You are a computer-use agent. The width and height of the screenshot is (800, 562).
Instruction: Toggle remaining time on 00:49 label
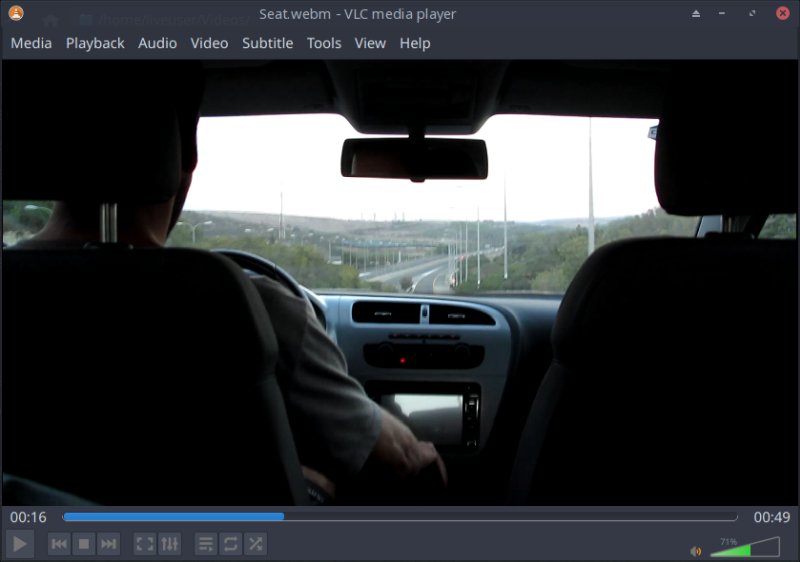click(772, 517)
